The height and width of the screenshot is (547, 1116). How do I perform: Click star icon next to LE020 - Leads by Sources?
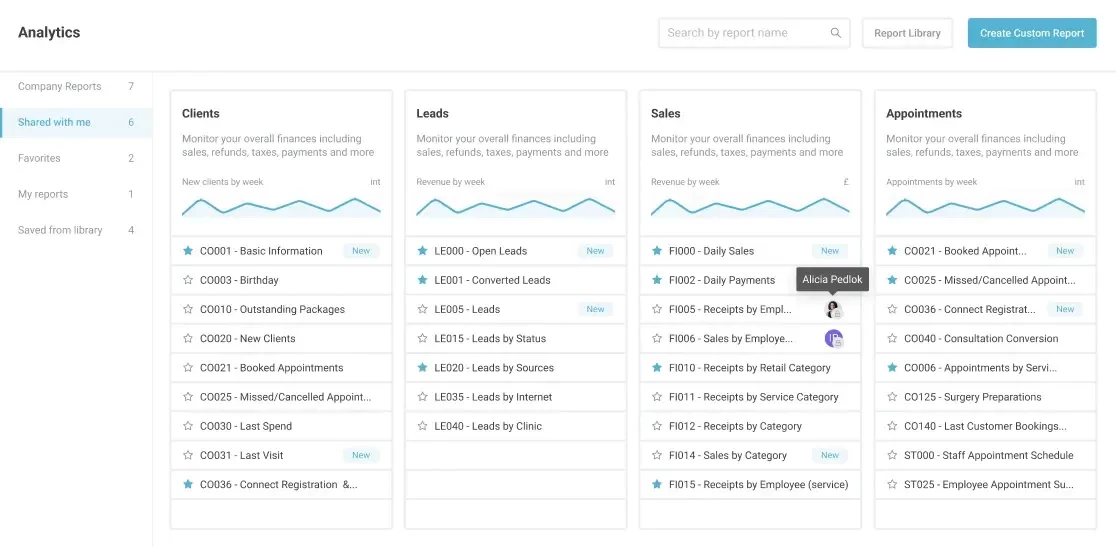point(422,368)
